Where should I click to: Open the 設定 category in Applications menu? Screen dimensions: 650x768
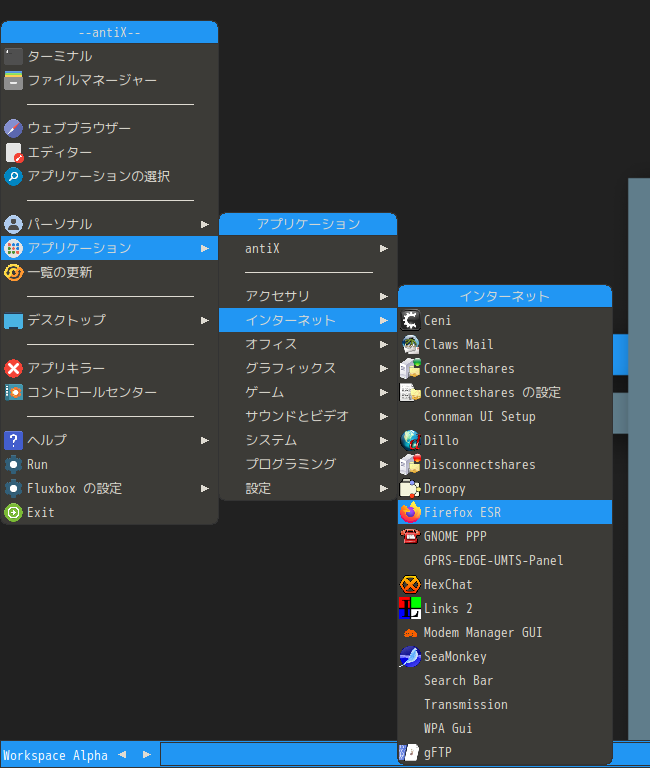click(308, 488)
